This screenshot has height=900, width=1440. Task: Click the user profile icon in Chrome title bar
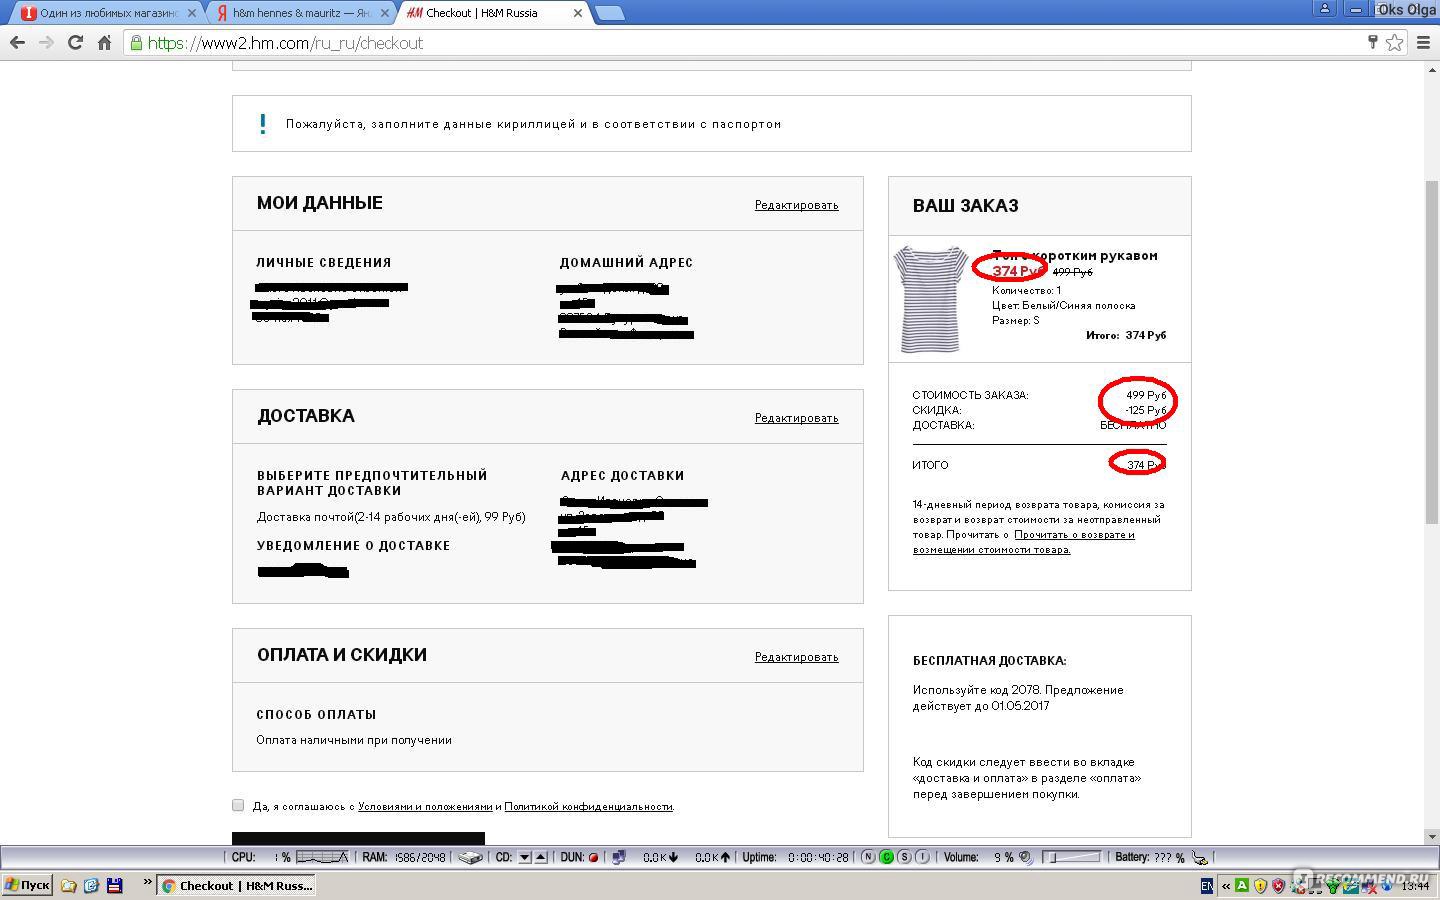(x=1324, y=8)
